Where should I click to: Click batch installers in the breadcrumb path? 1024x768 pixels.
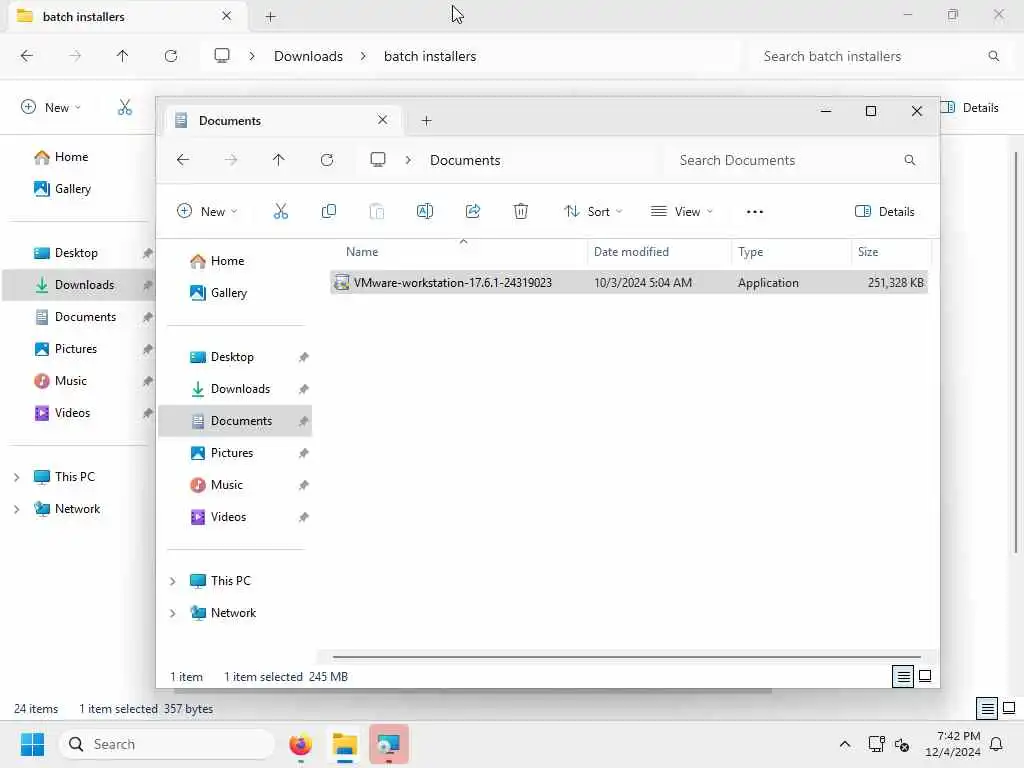(430, 56)
